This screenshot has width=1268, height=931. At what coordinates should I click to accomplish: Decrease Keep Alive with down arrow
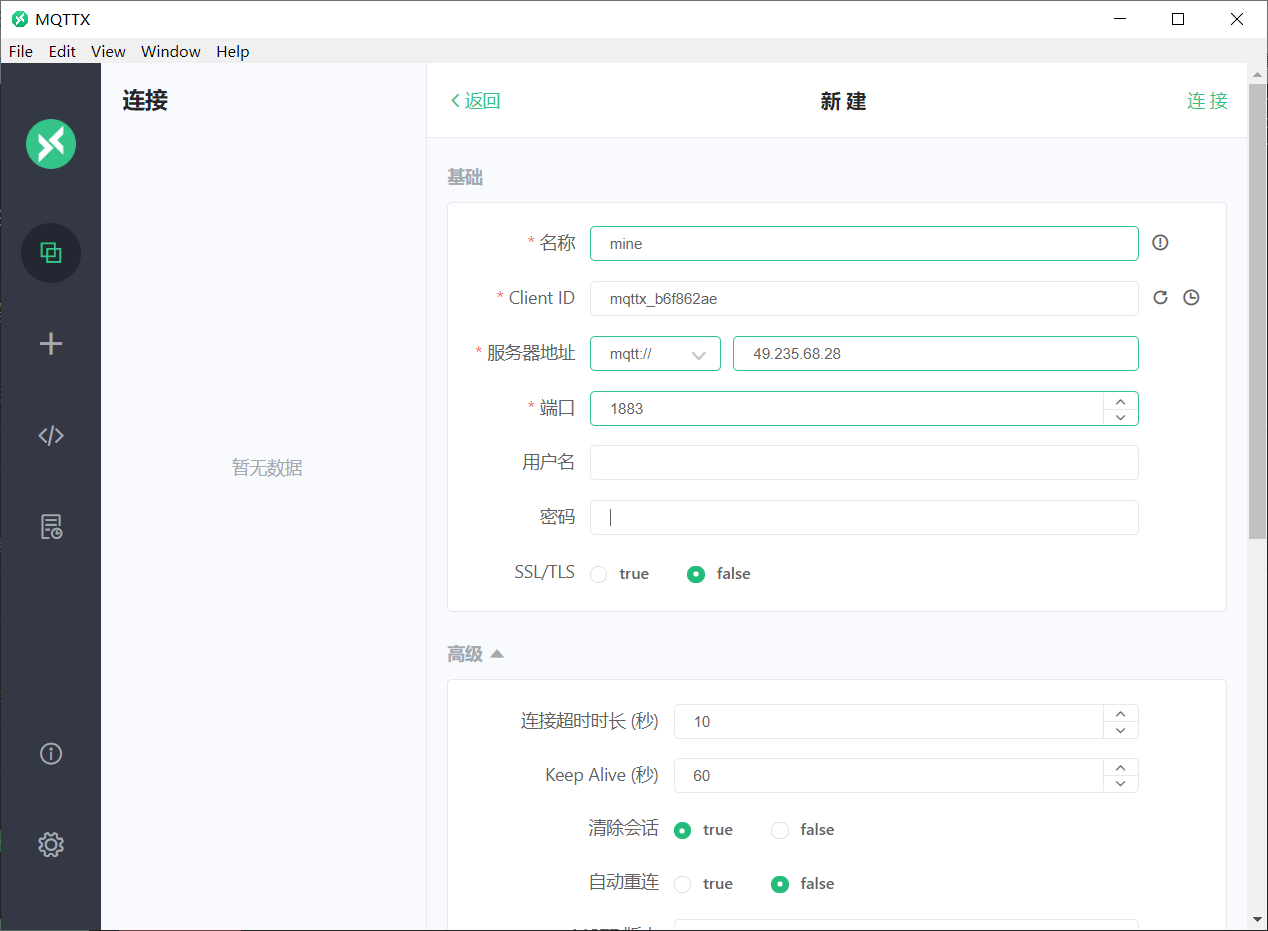(1121, 784)
